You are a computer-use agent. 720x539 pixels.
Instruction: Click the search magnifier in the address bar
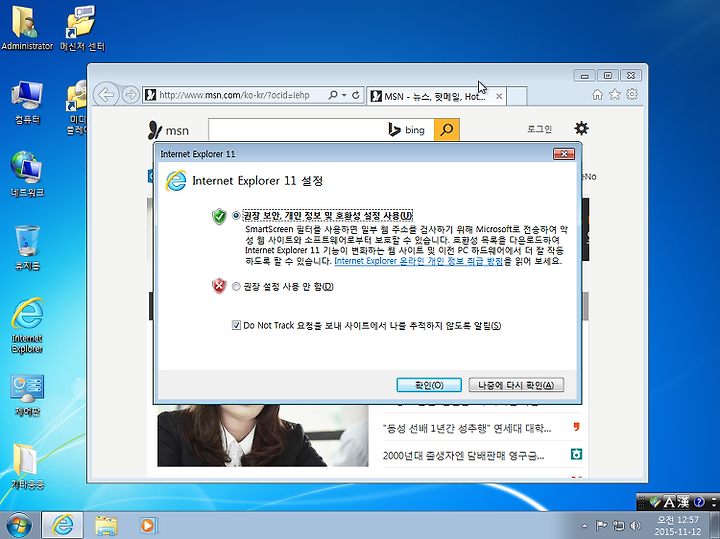click(x=332, y=95)
